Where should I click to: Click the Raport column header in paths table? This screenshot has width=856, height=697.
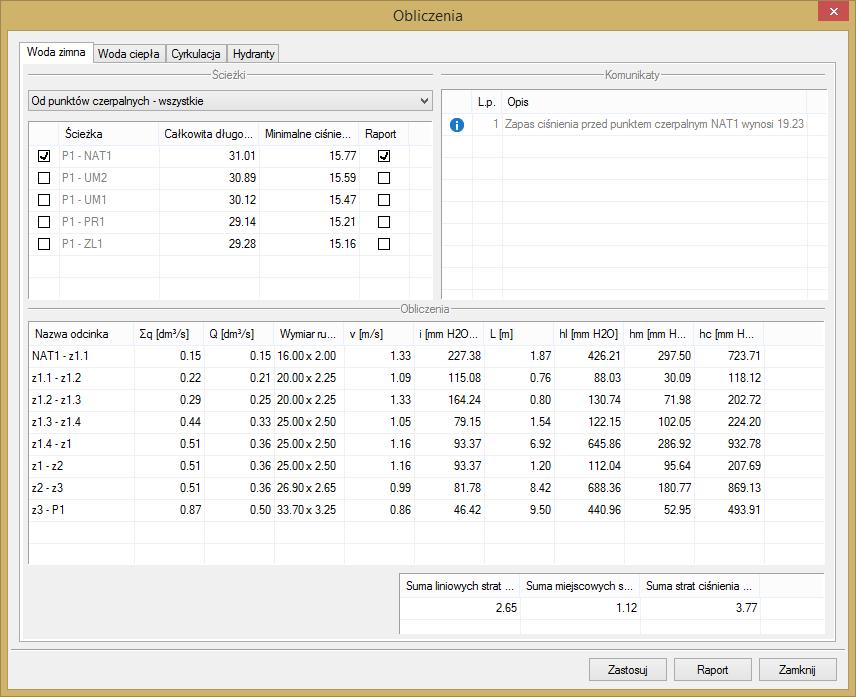384,134
